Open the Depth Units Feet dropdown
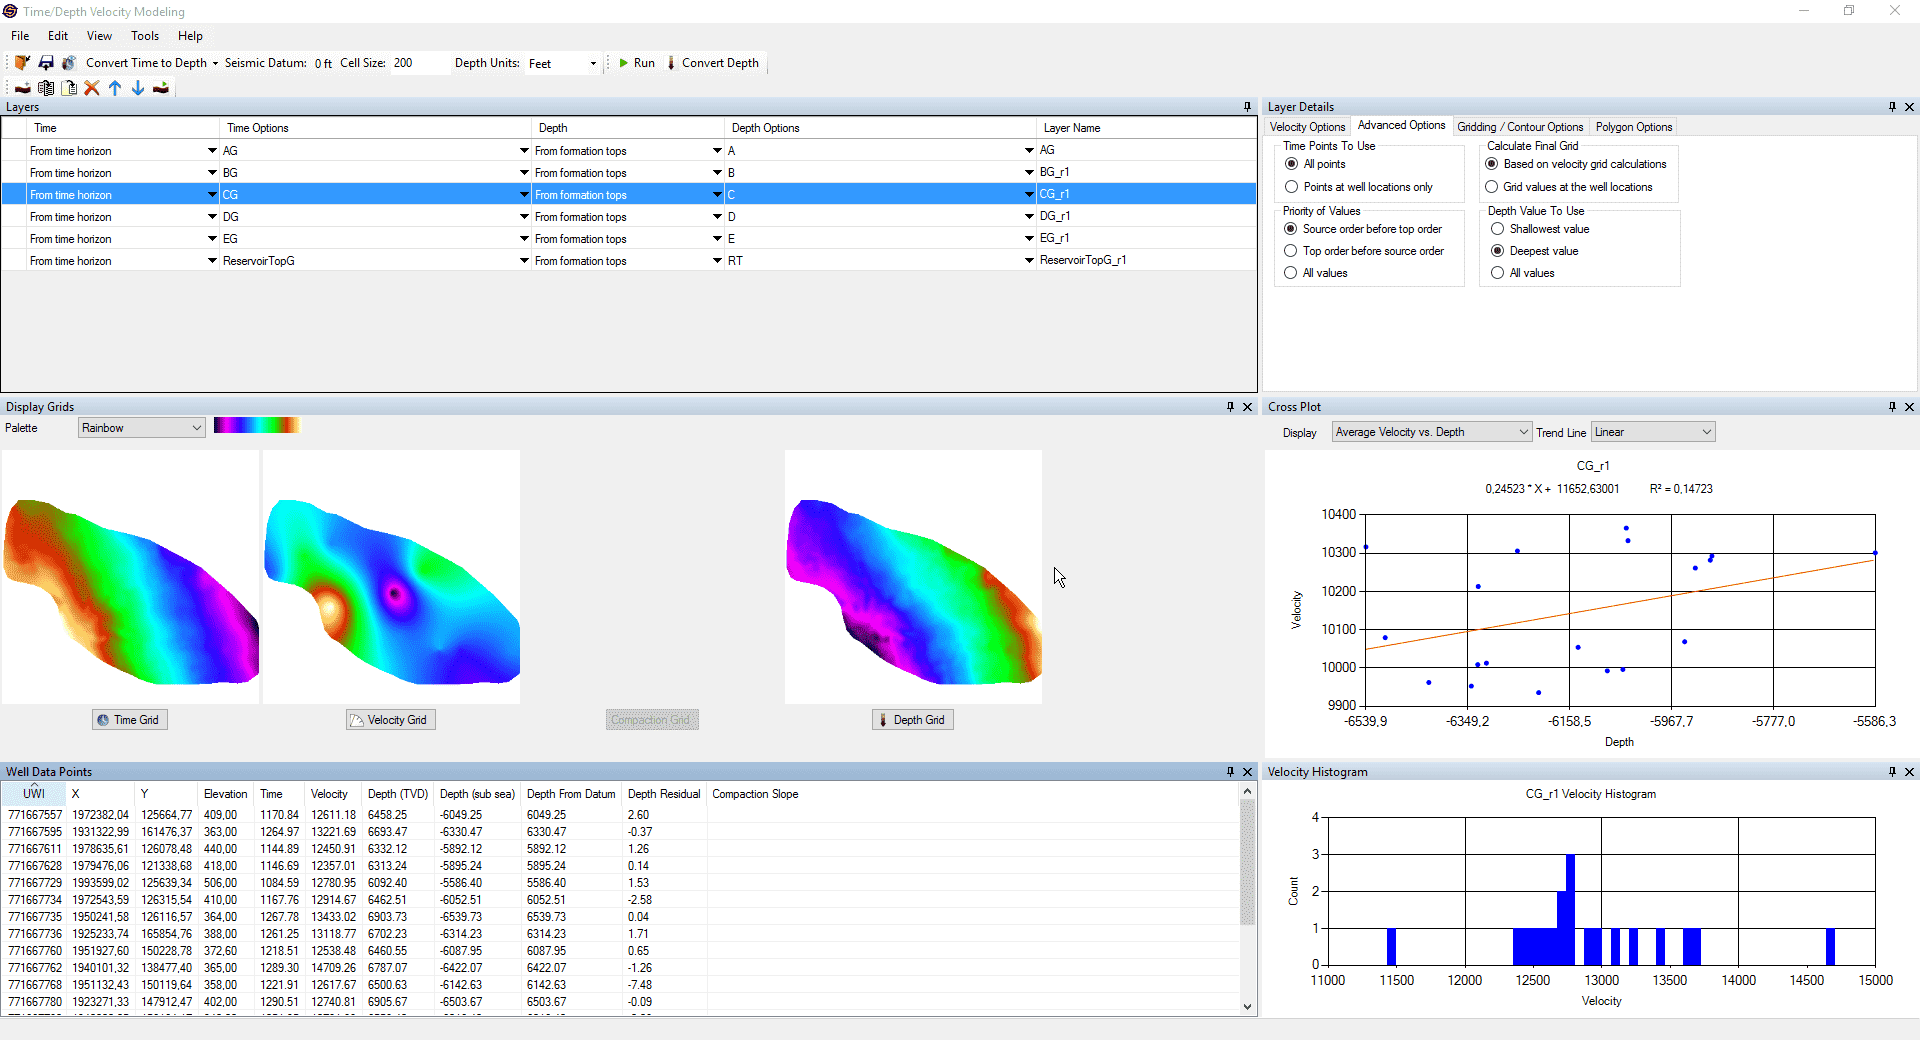Viewport: 1920px width, 1040px height. point(563,63)
